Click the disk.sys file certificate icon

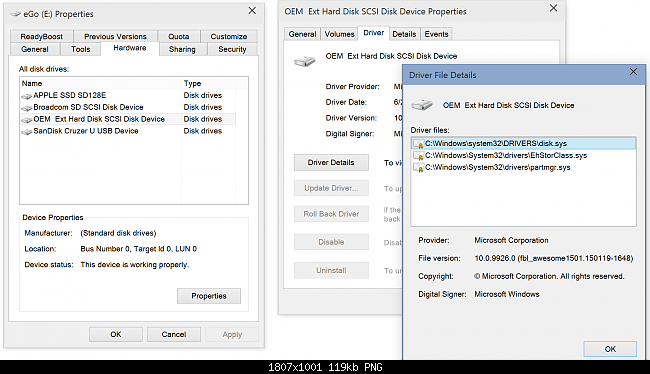[x=418, y=144]
